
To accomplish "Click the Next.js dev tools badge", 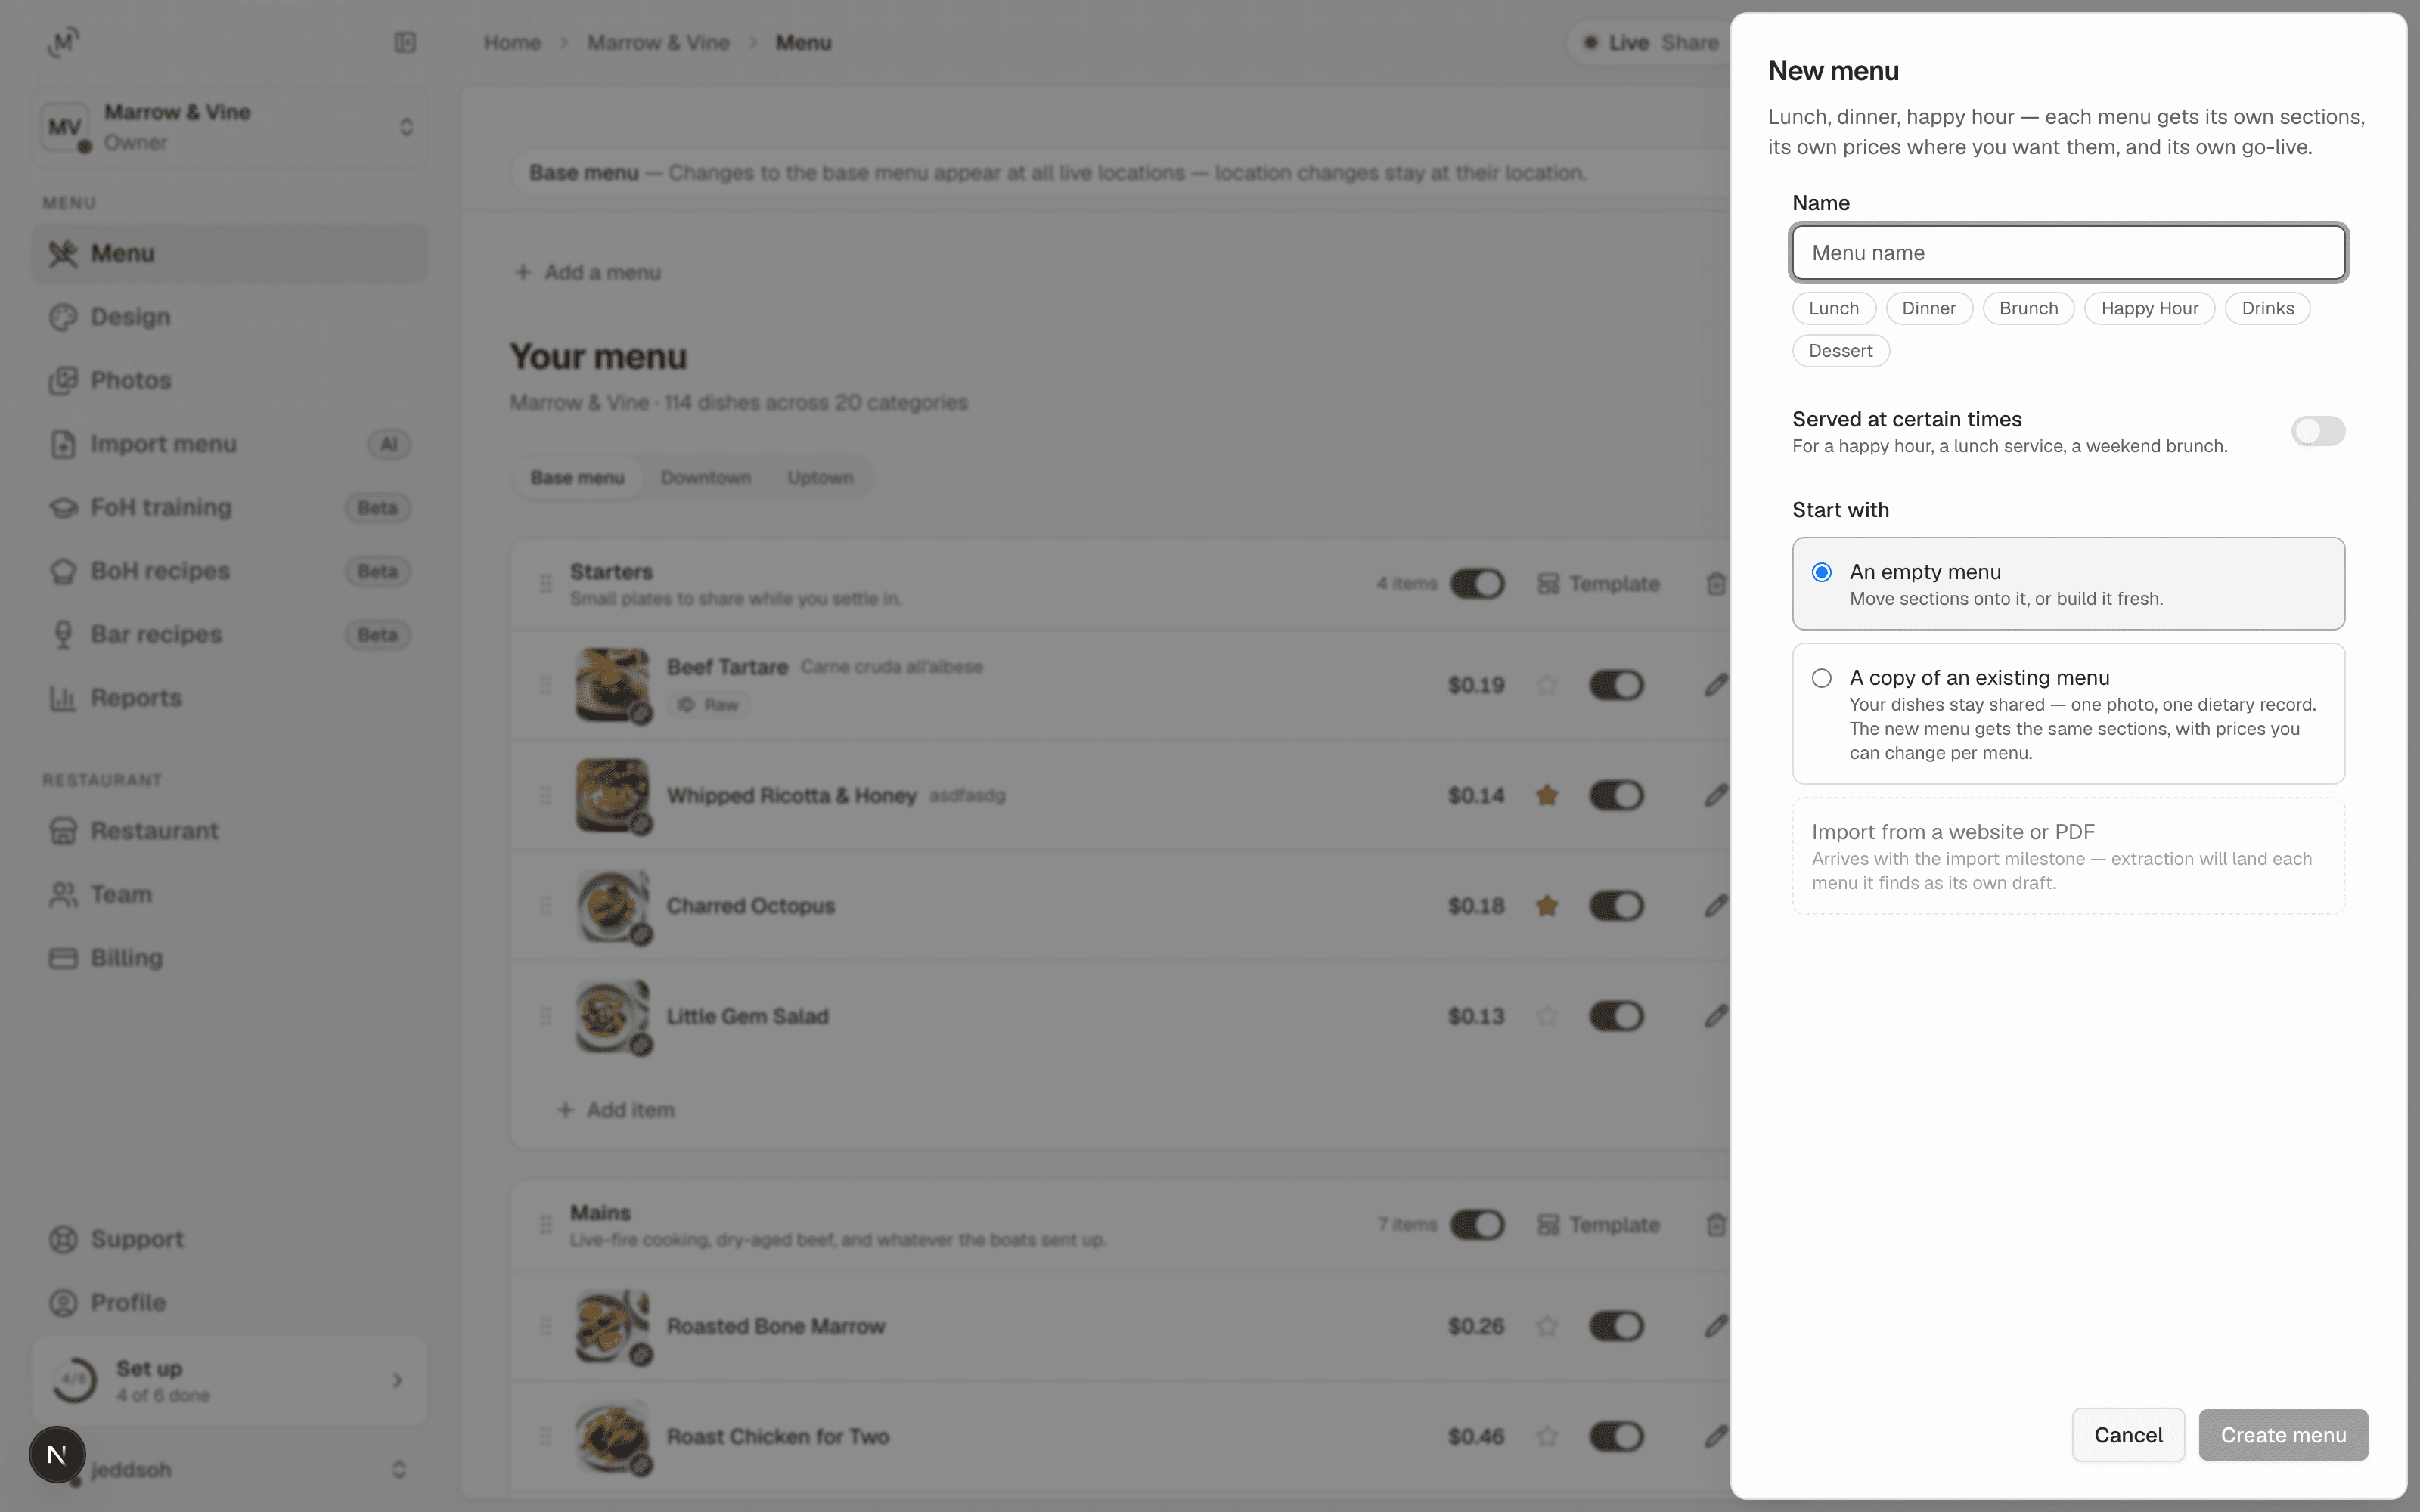I will pyautogui.click(x=57, y=1454).
